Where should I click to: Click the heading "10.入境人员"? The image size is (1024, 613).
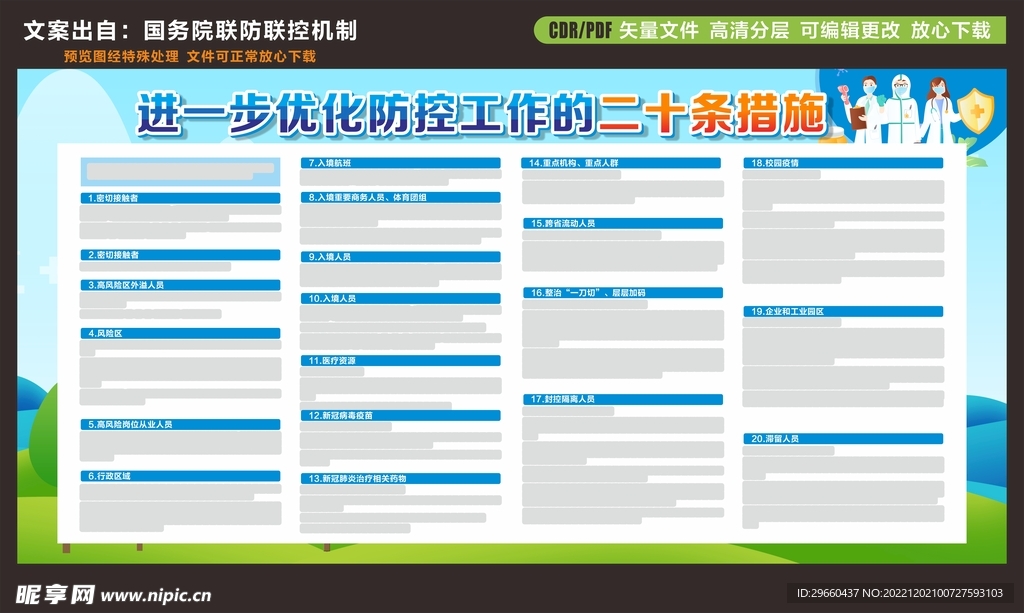coord(400,298)
